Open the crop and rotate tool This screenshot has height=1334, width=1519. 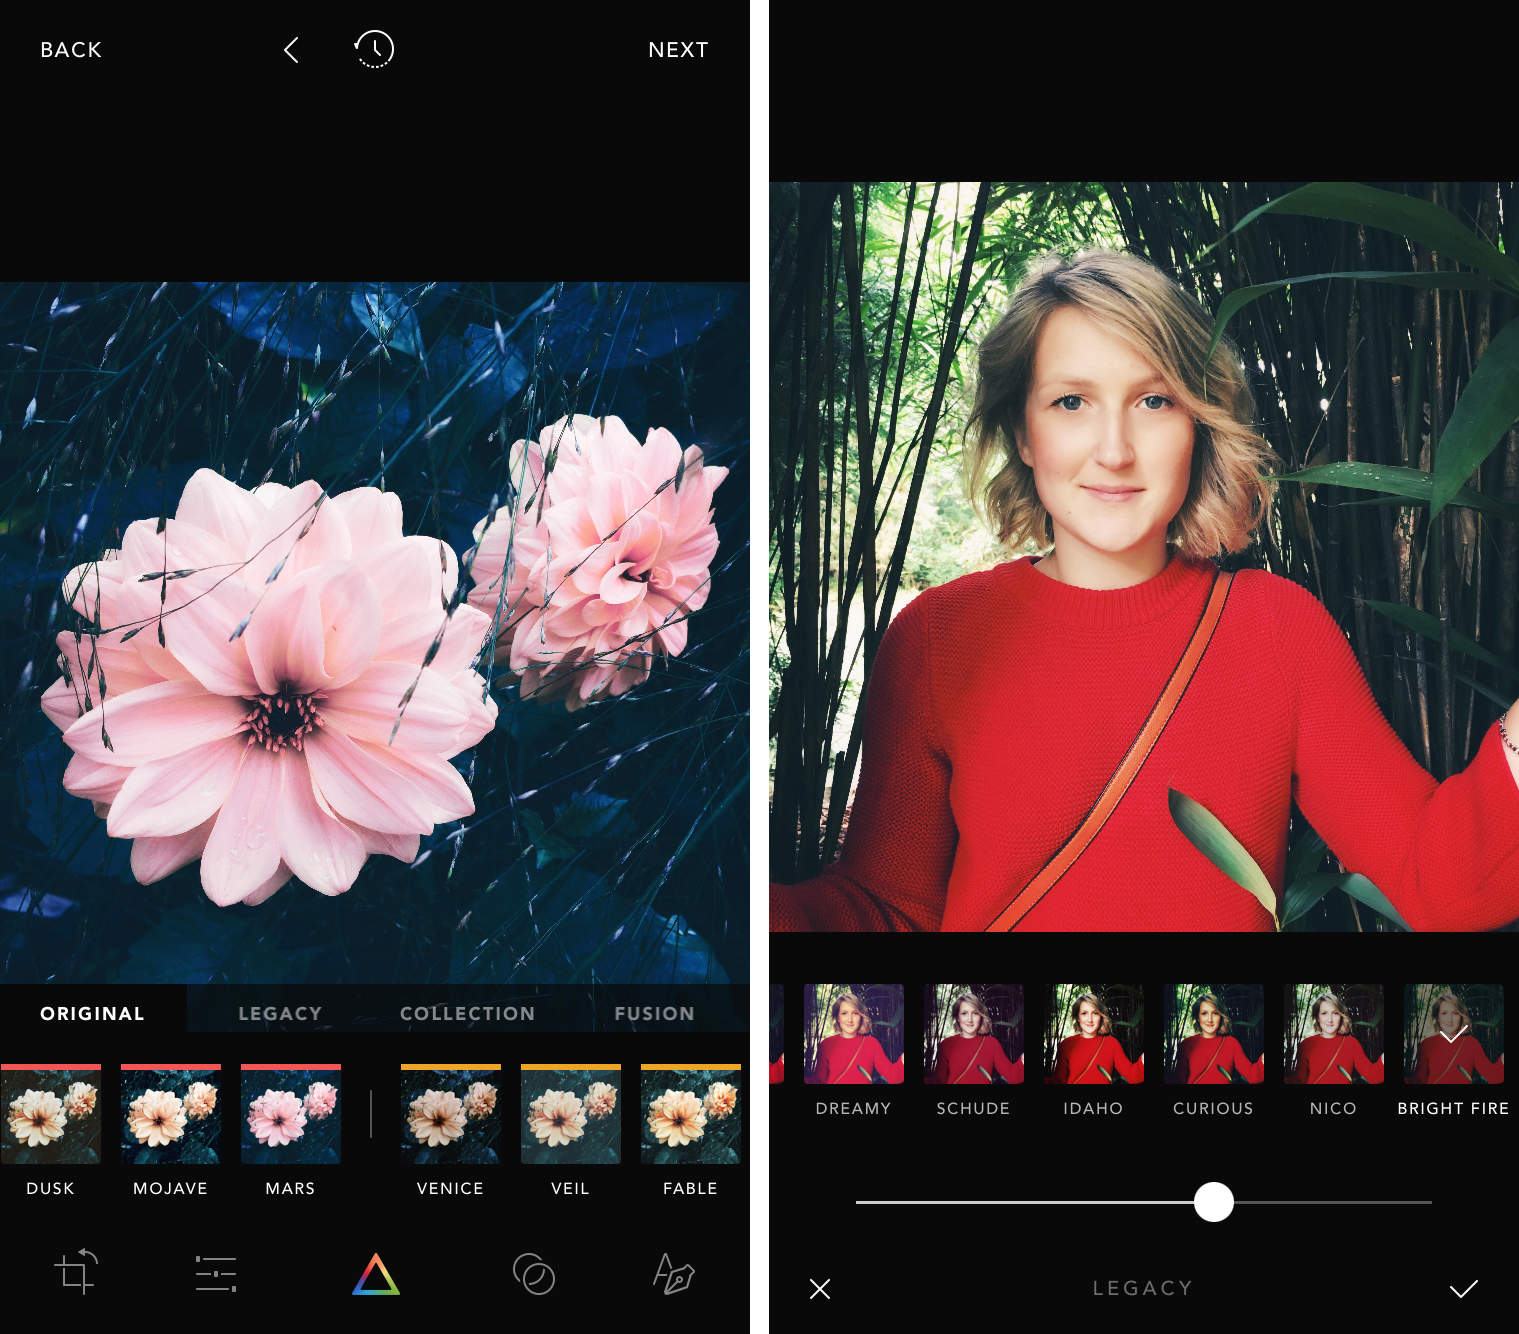point(76,1272)
